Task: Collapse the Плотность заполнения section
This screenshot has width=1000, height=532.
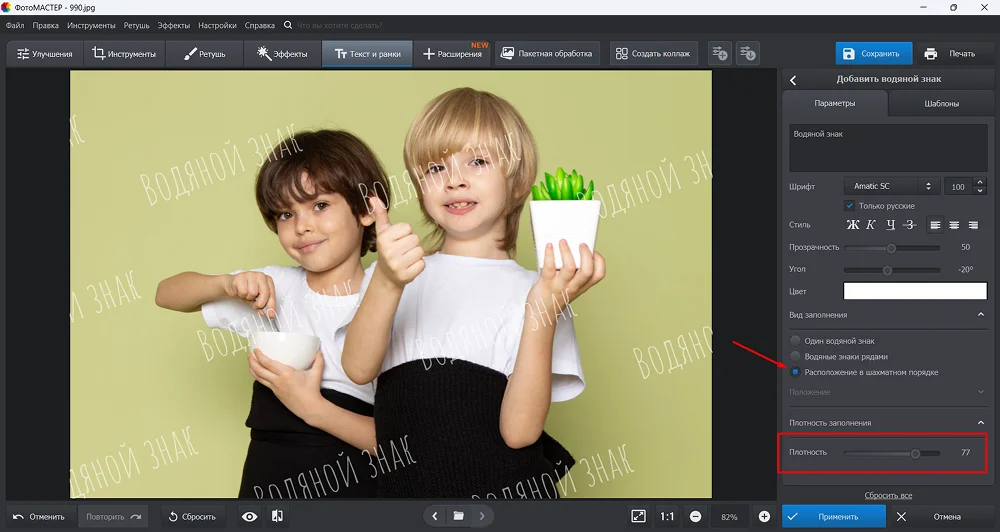Action: coord(981,422)
